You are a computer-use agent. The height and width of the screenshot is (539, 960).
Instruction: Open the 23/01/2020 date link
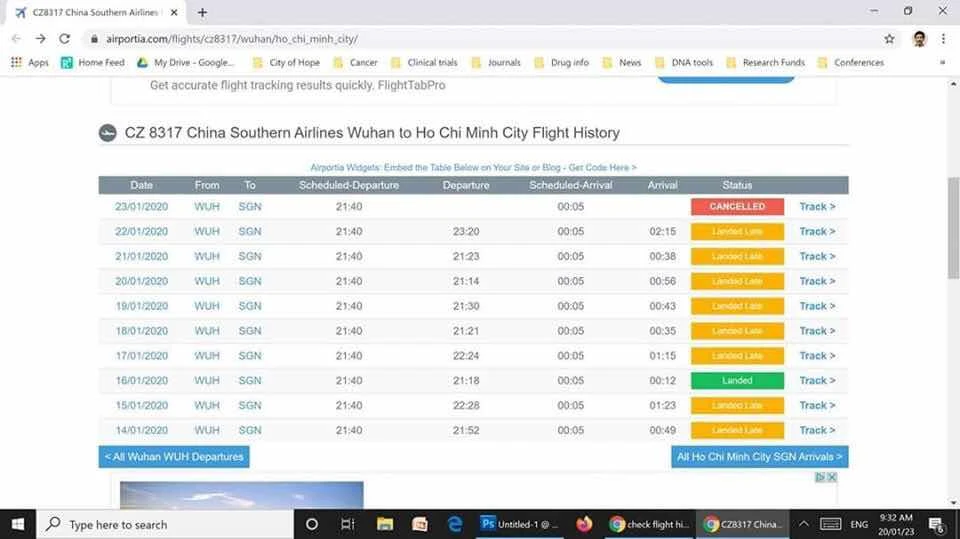tap(141, 206)
